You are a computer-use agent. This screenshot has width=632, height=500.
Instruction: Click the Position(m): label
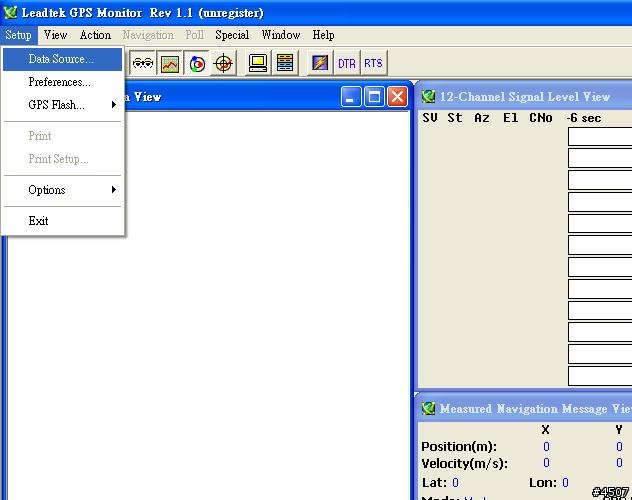point(459,446)
